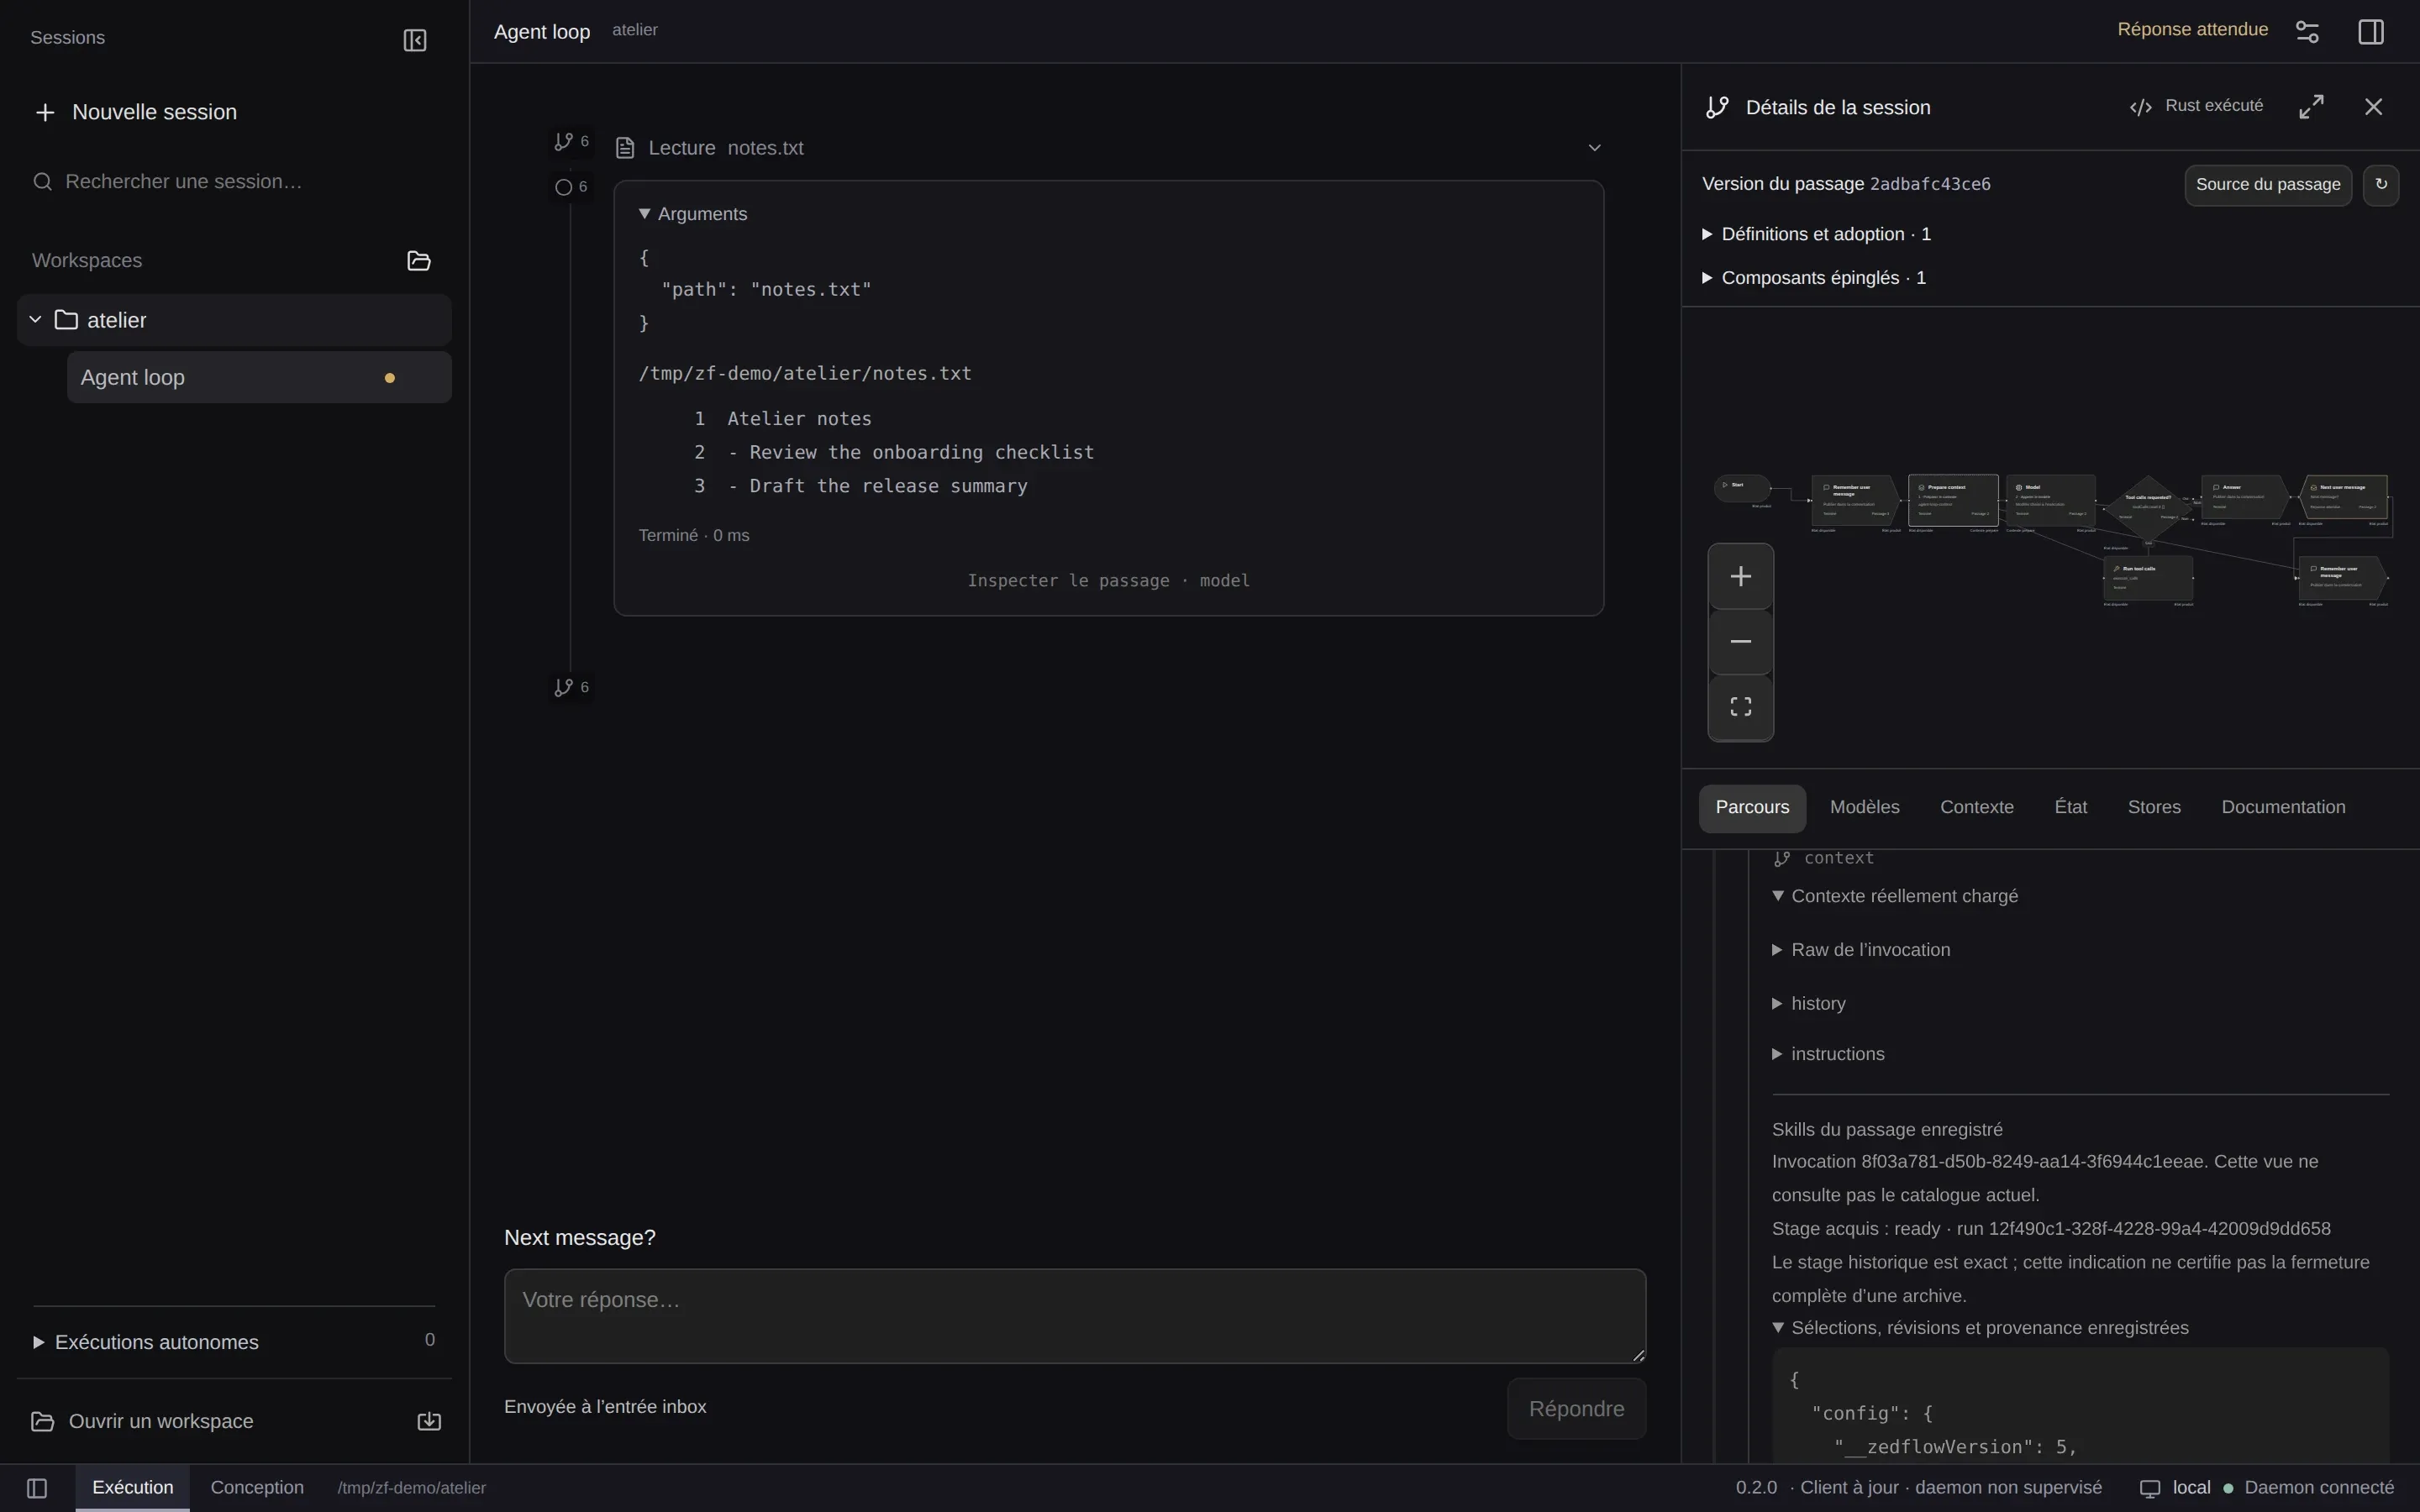2420x1512 pixels.
Task: Collapse the Lecture notes.txt chevron
Action: click(x=1594, y=148)
